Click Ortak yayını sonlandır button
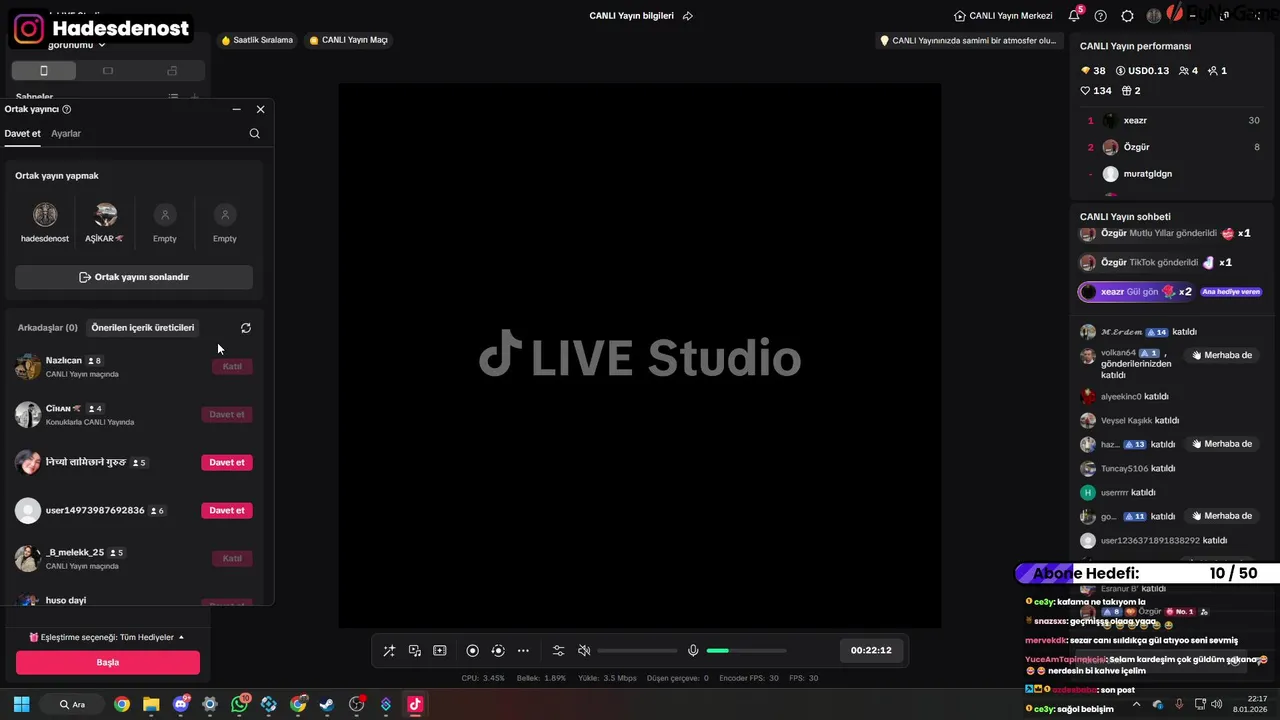1280x720 pixels. [x=134, y=277]
